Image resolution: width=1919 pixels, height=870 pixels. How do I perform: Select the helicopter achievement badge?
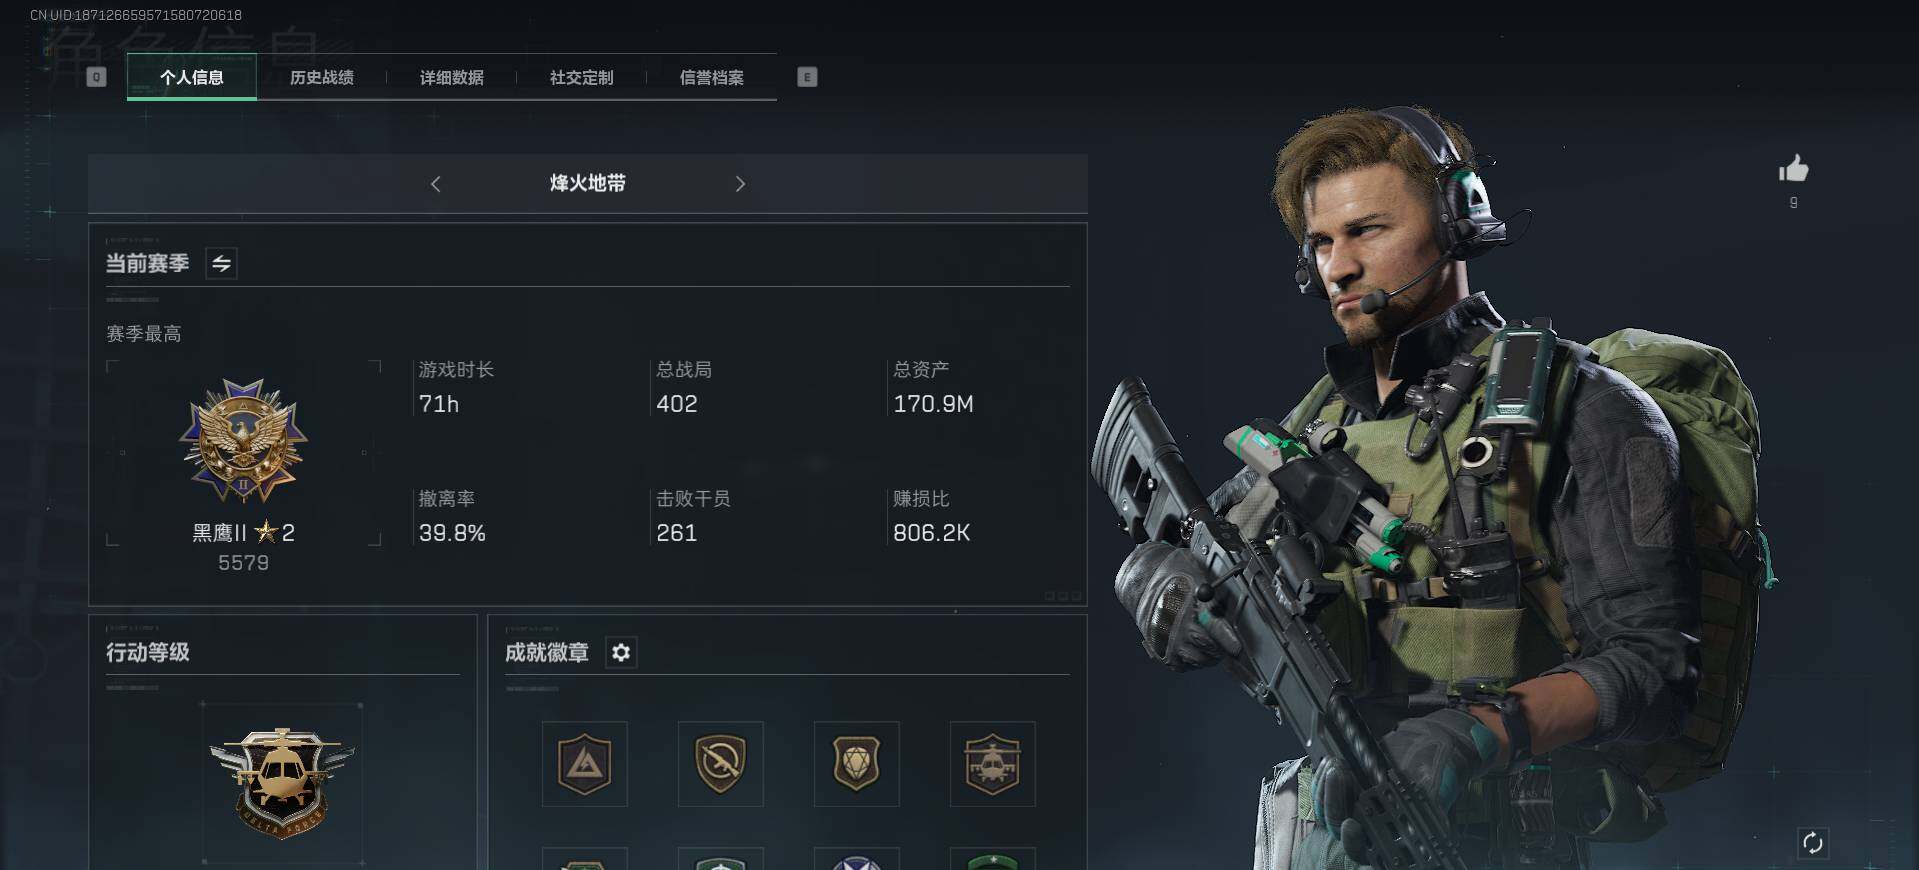pos(993,764)
